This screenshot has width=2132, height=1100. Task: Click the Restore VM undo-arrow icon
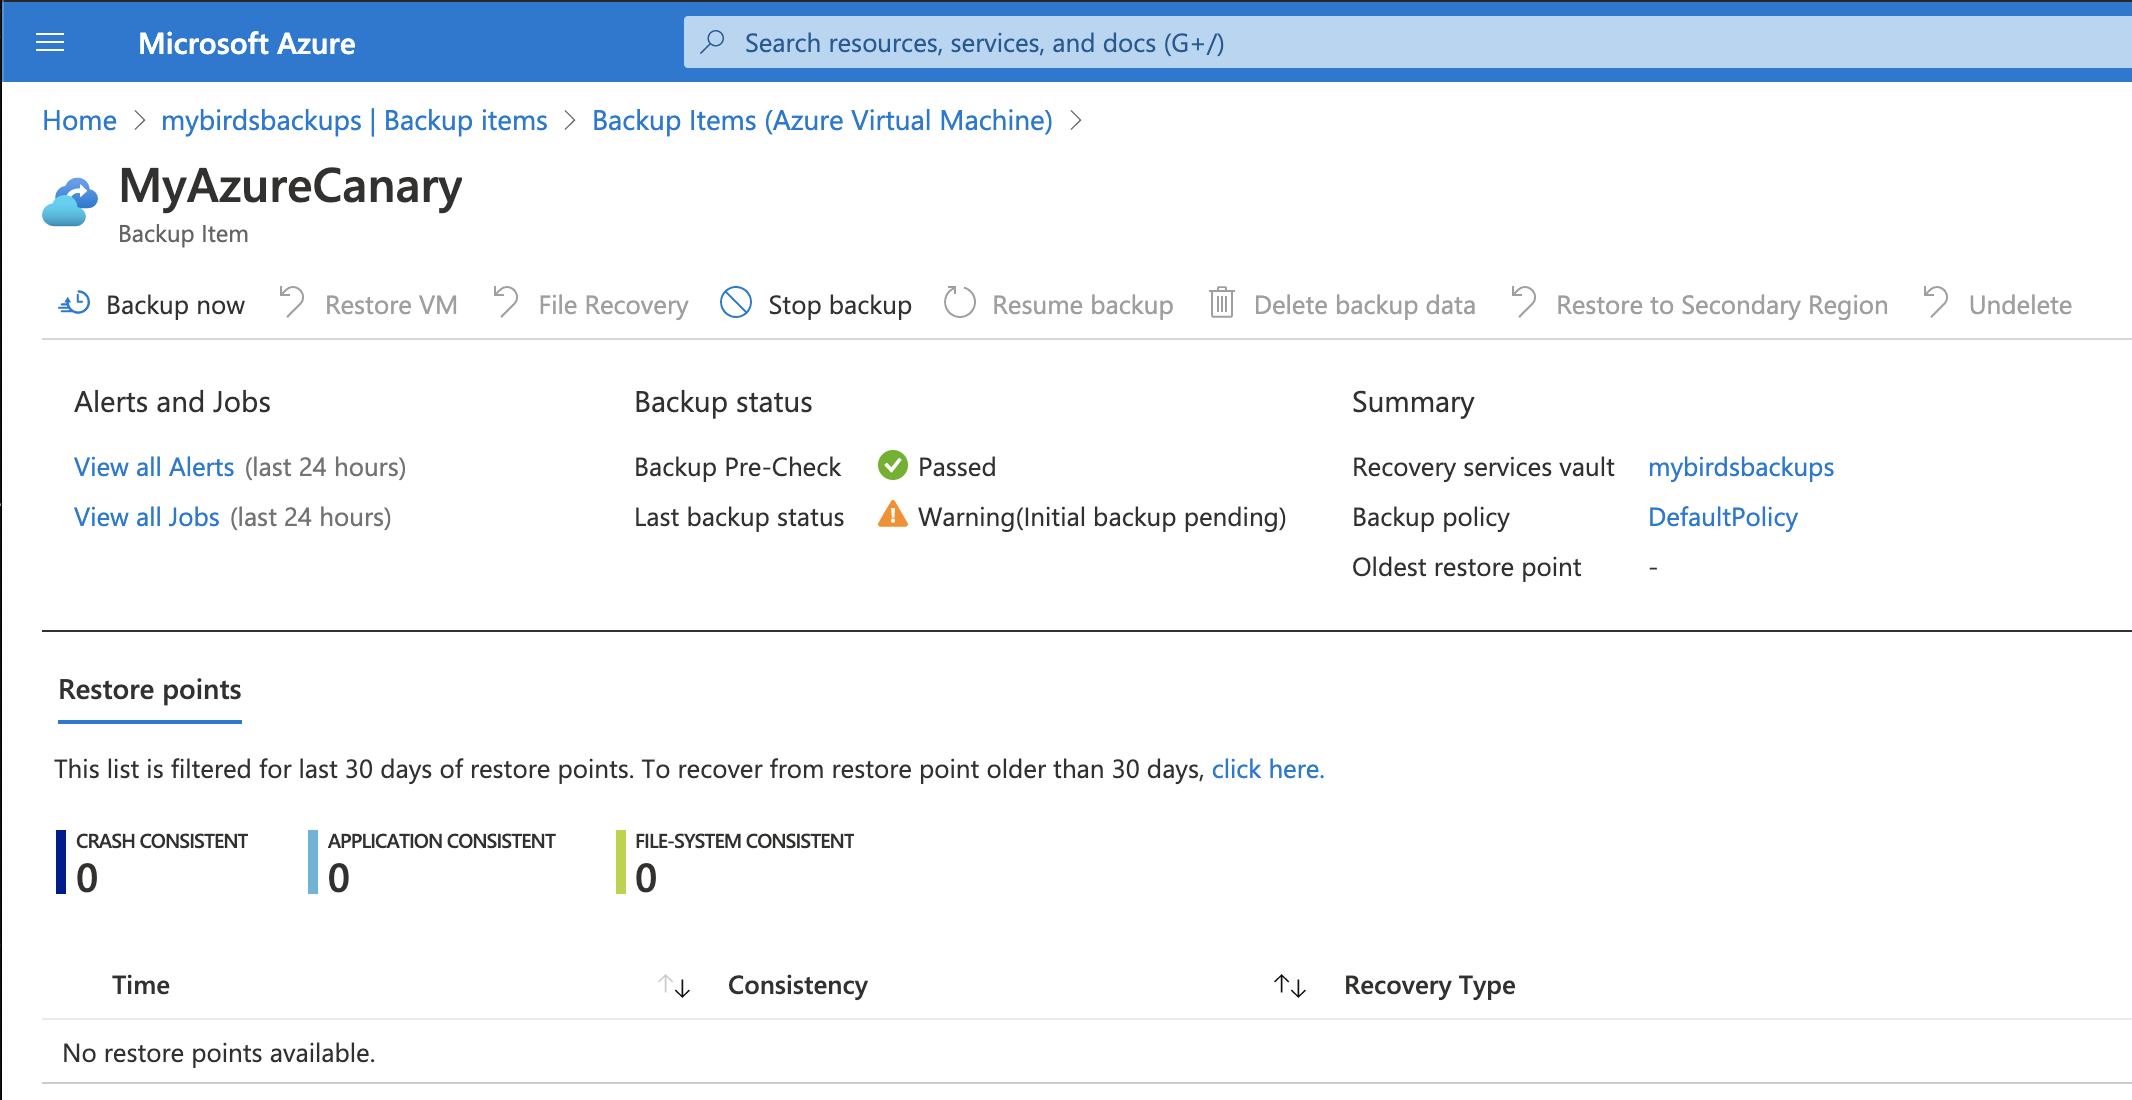(x=292, y=302)
